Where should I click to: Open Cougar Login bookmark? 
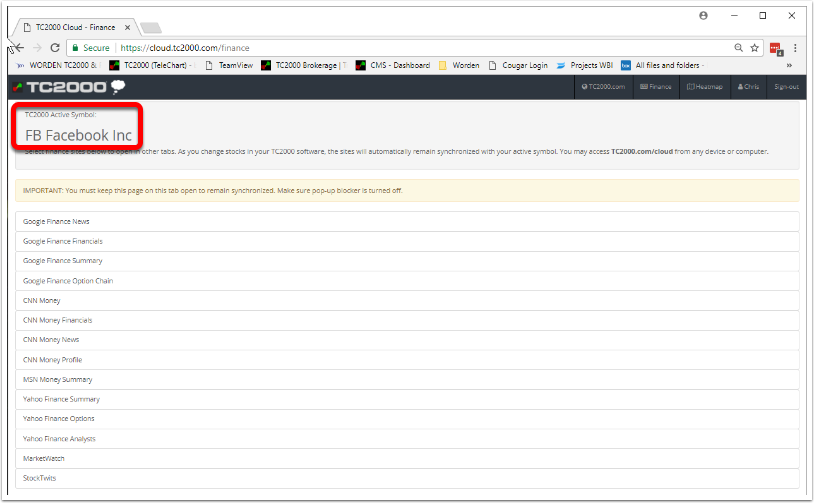pyautogui.click(x=518, y=65)
